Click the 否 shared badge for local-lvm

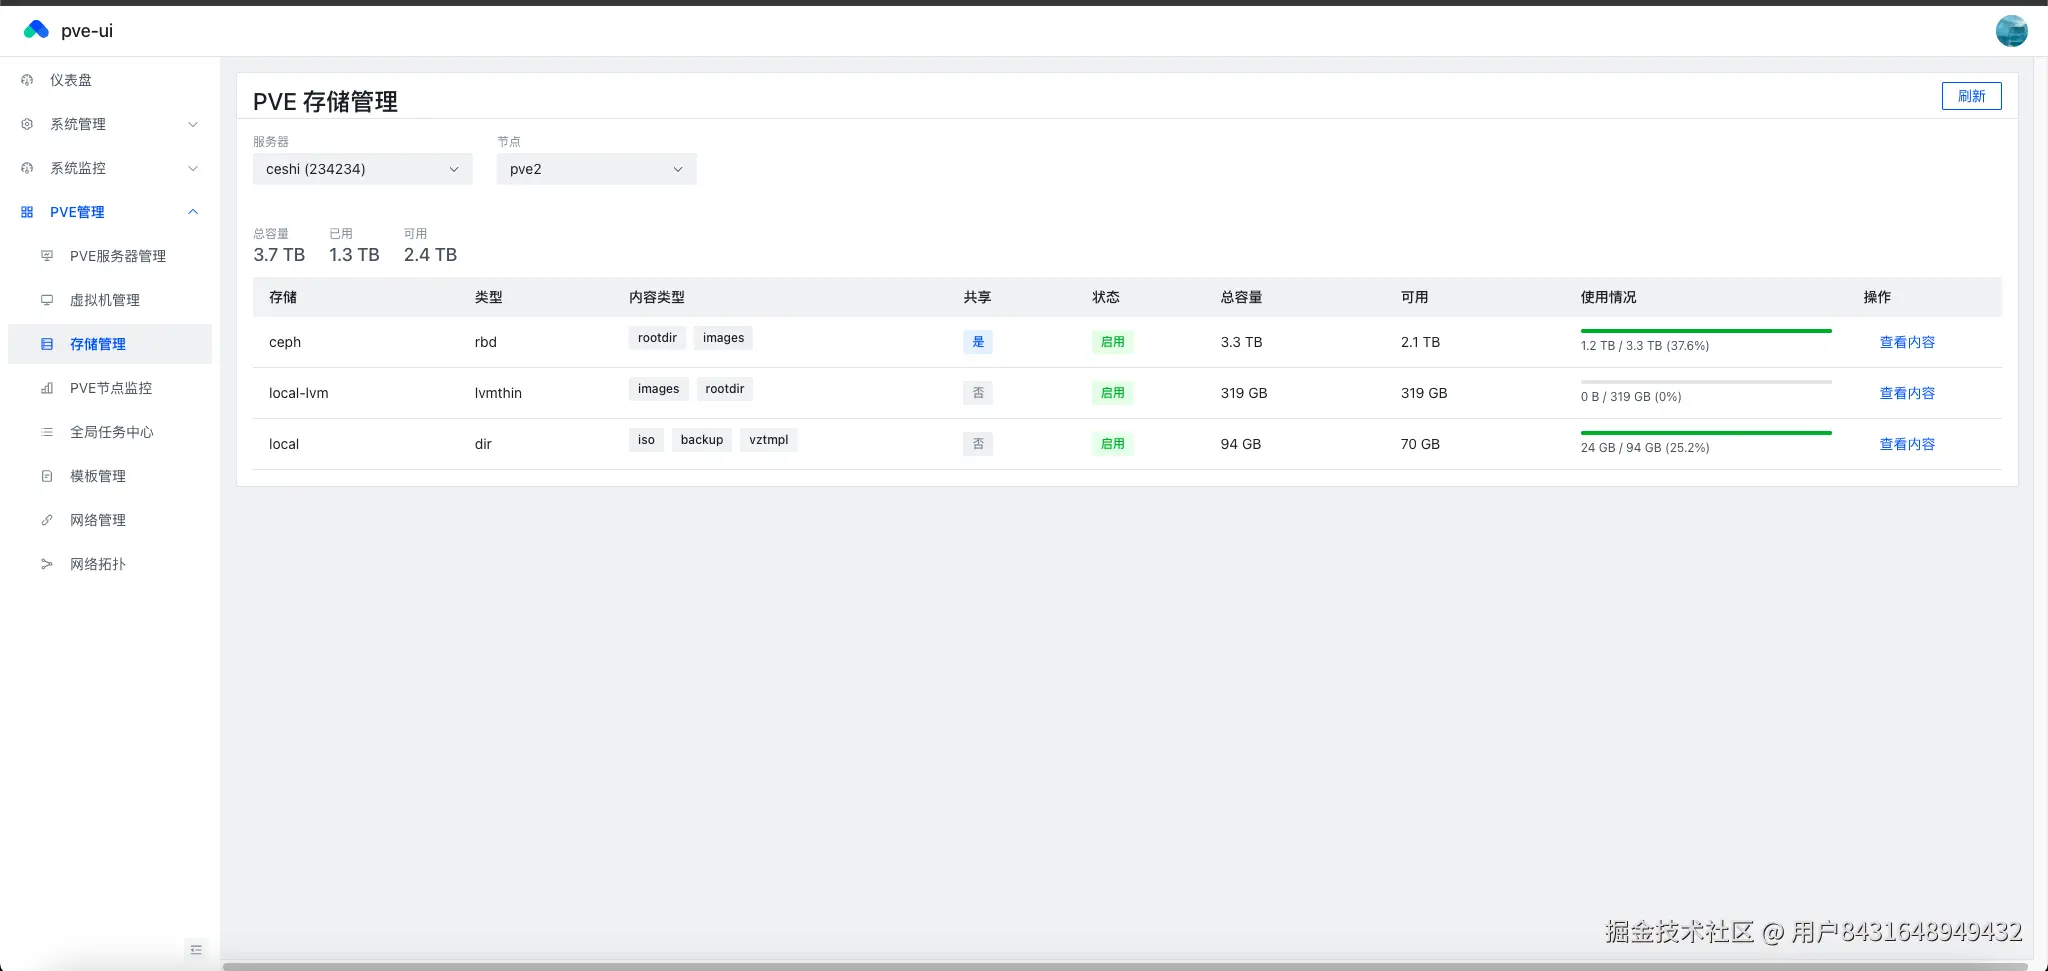click(978, 393)
